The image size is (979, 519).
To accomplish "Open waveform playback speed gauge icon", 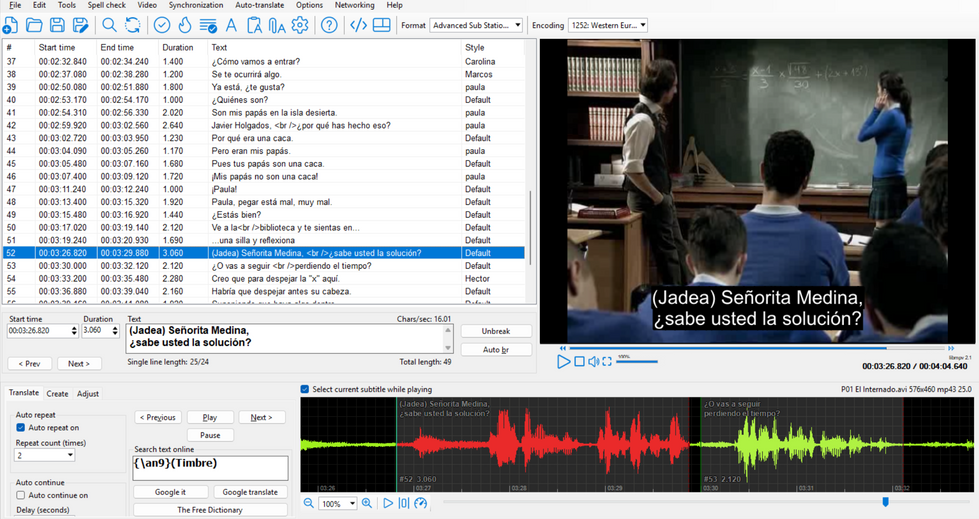I will pyautogui.click(x=421, y=503).
